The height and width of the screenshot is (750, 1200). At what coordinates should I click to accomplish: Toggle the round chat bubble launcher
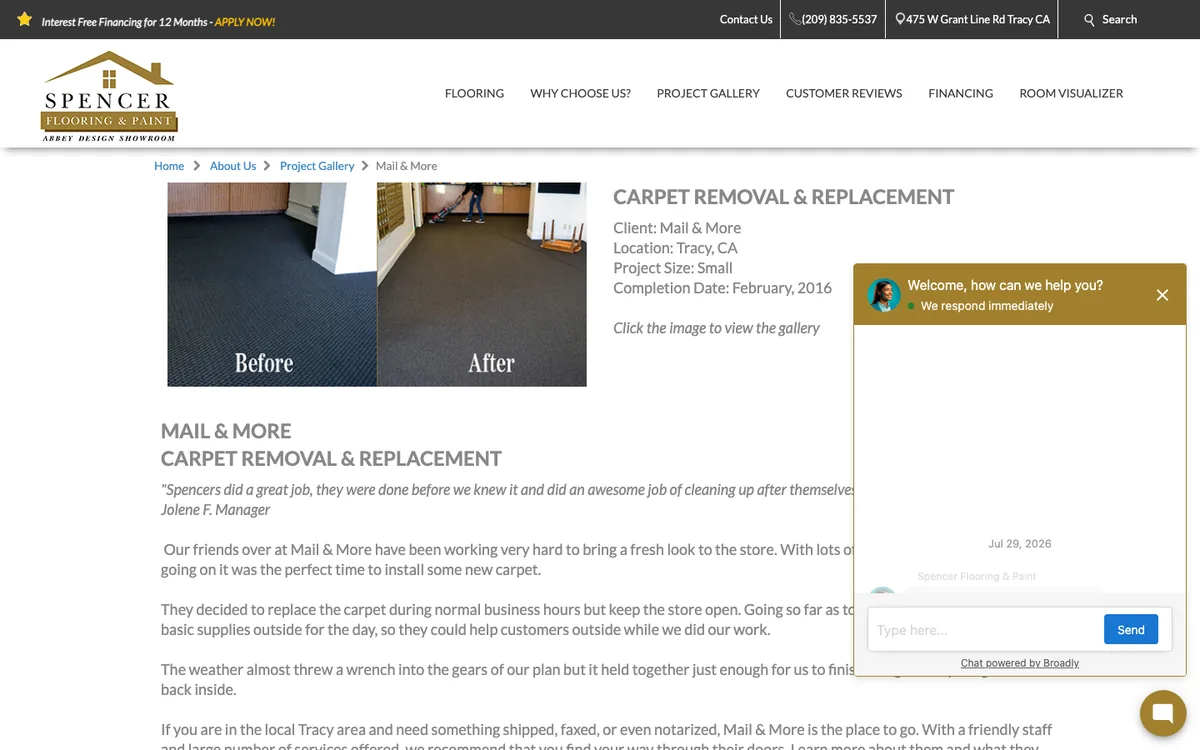coord(1162,713)
